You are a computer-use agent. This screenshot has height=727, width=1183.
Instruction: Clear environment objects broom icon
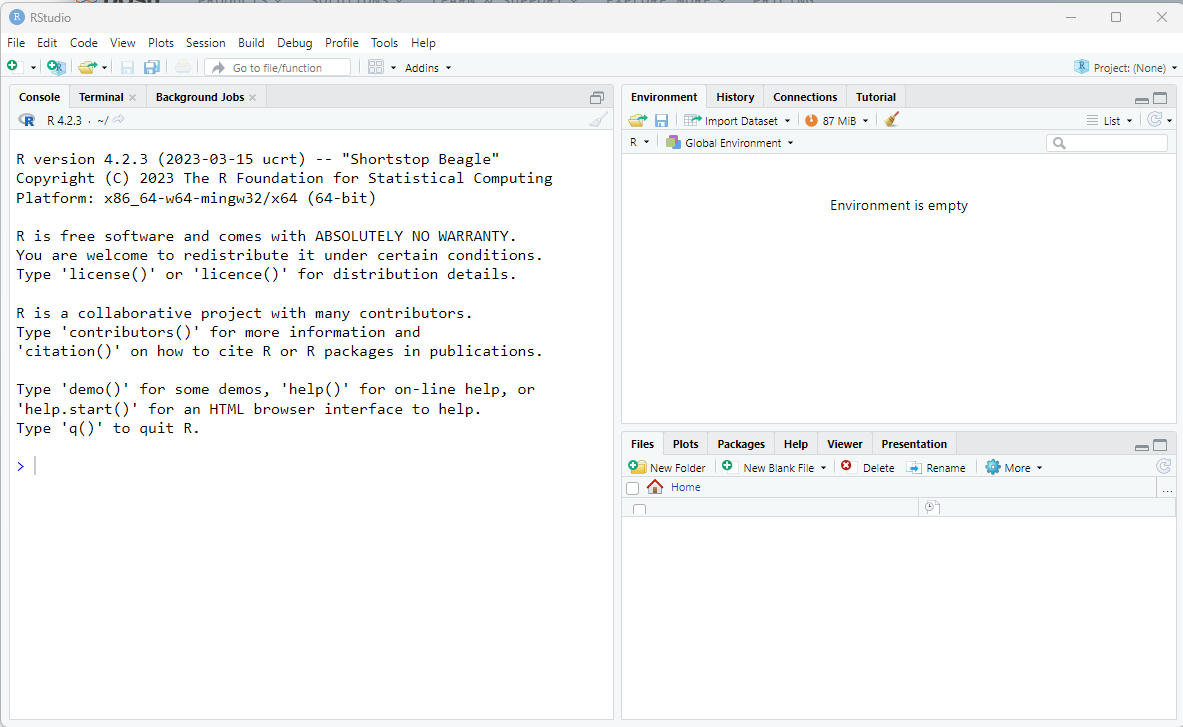(891, 120)
